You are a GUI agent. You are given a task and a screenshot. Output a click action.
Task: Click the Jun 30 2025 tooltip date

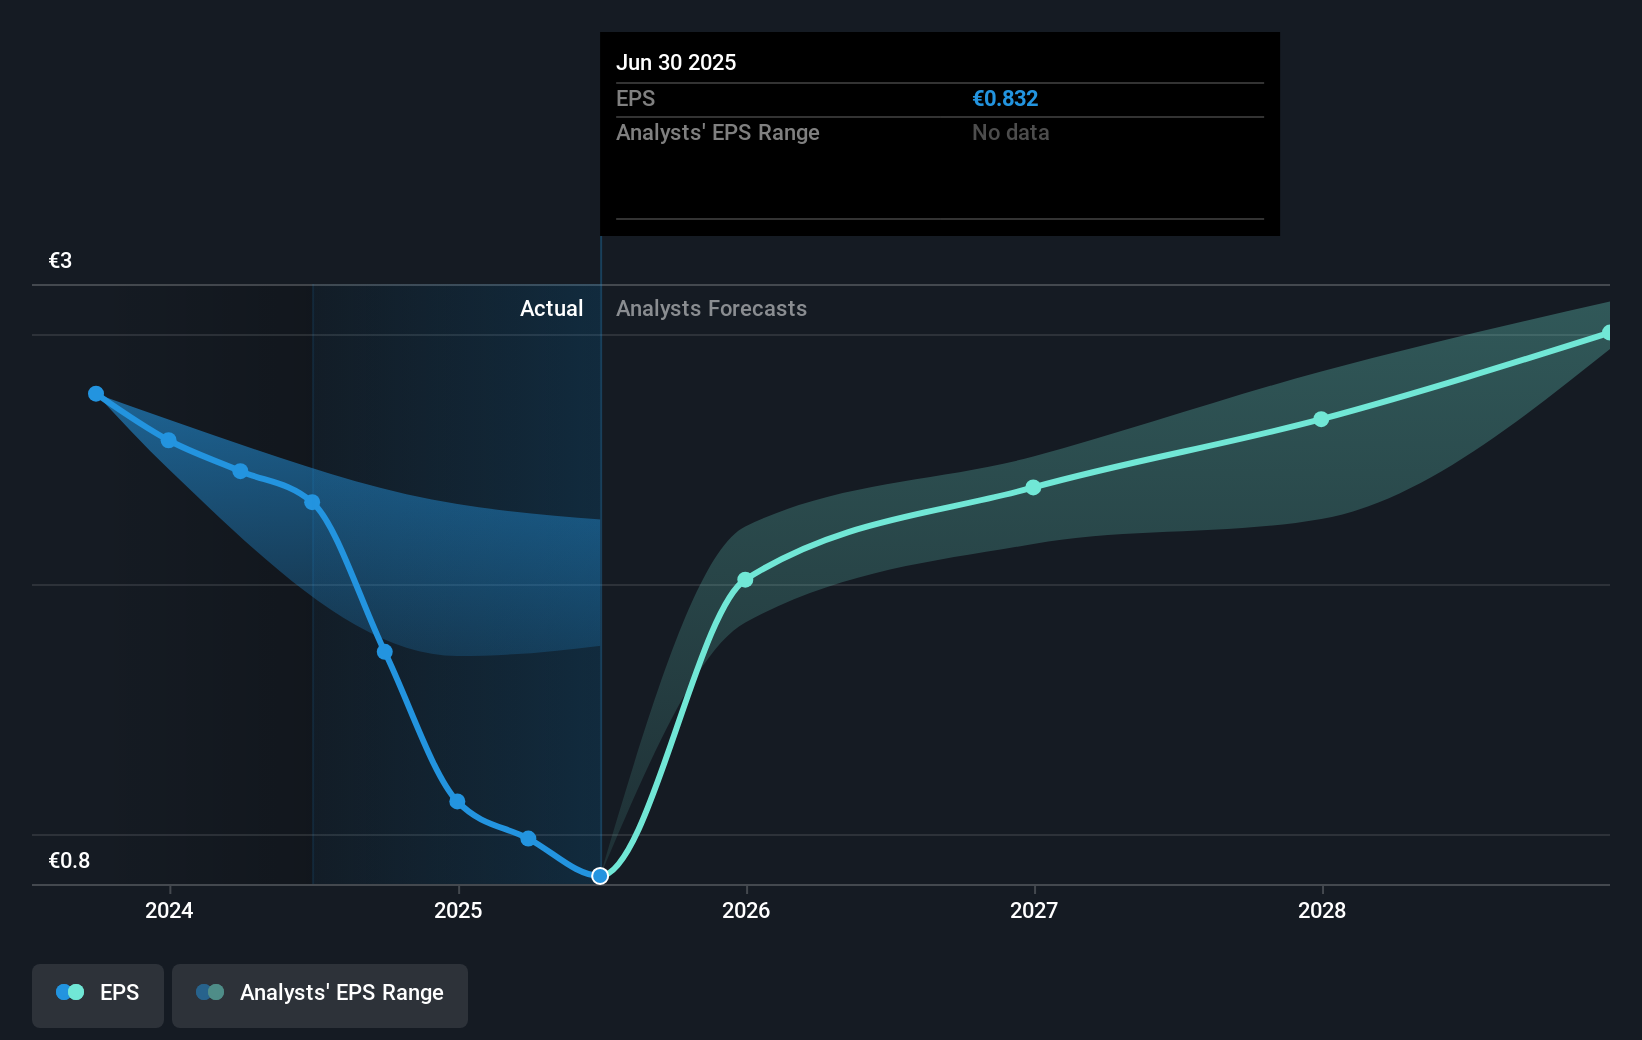(676, 63)
